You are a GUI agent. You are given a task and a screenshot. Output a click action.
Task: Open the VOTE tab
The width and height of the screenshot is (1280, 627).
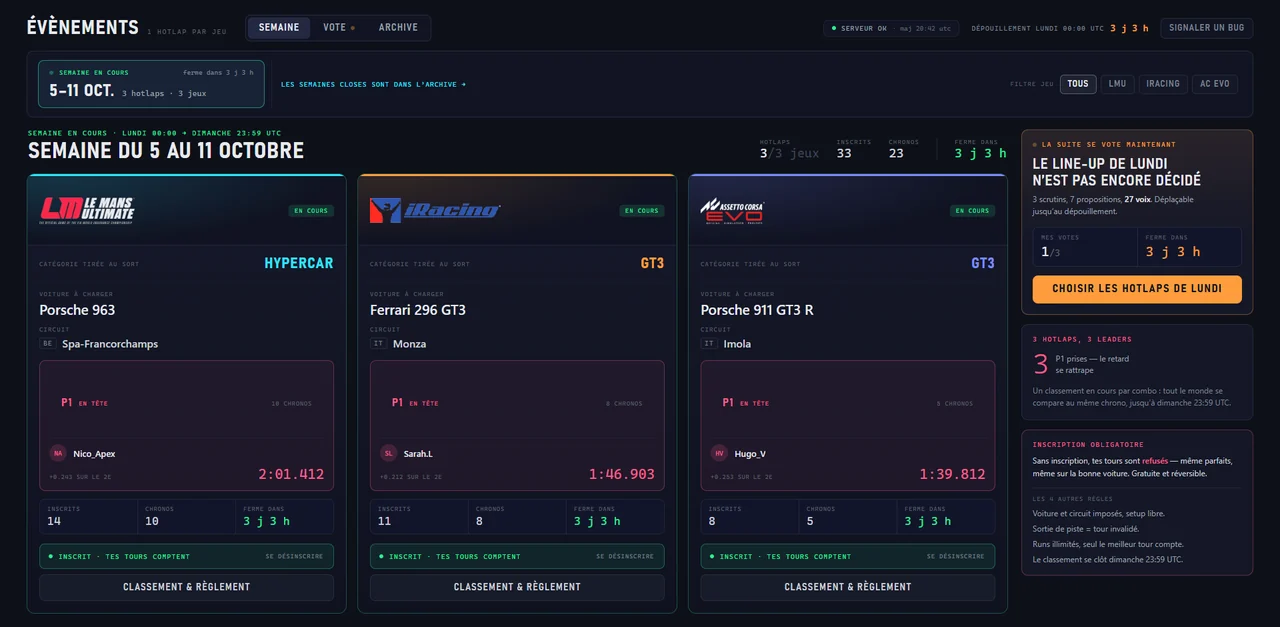(x=338, y=28)
